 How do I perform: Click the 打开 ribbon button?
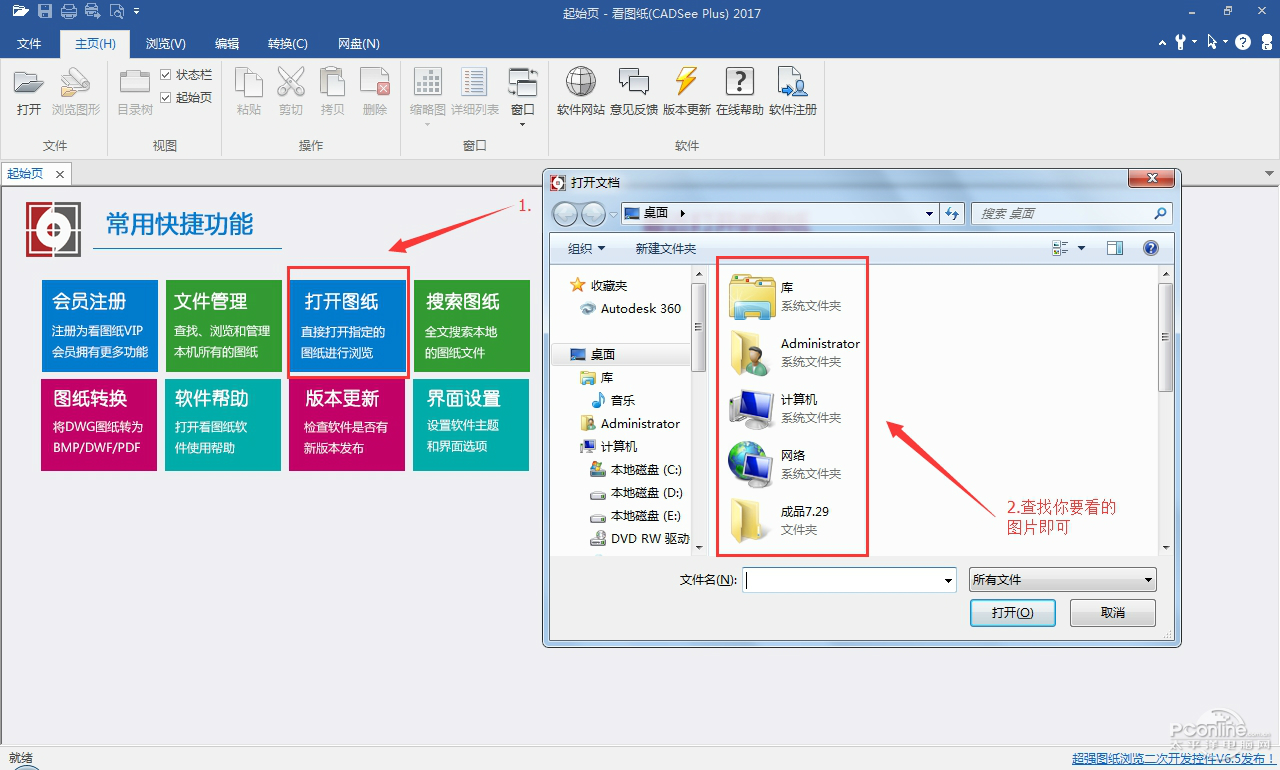29,92
